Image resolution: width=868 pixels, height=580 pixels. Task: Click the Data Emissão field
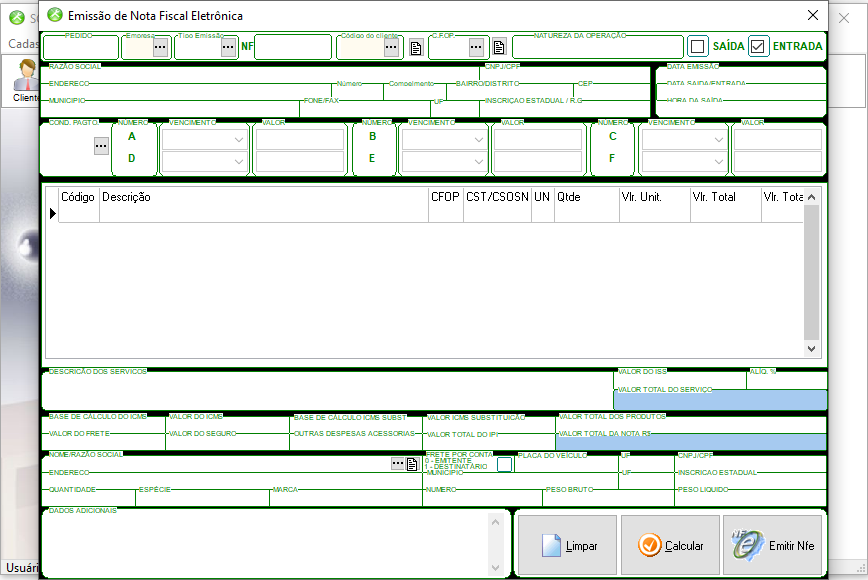[741, 75]
